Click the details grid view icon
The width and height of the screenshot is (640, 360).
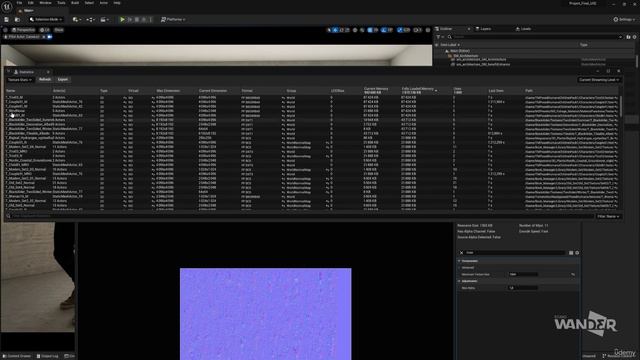click(x=571, y=253)
